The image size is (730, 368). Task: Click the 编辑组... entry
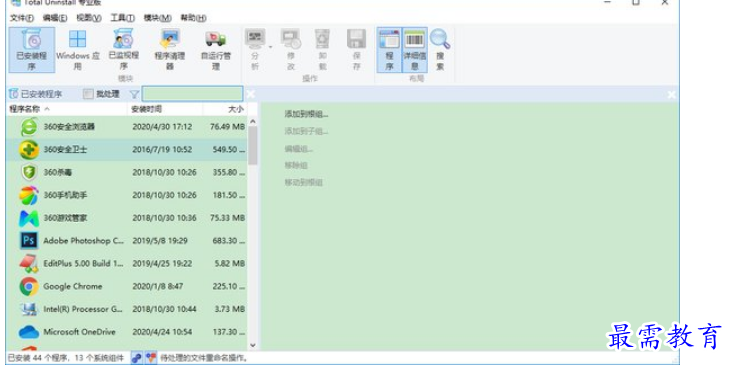click(298, 149)
